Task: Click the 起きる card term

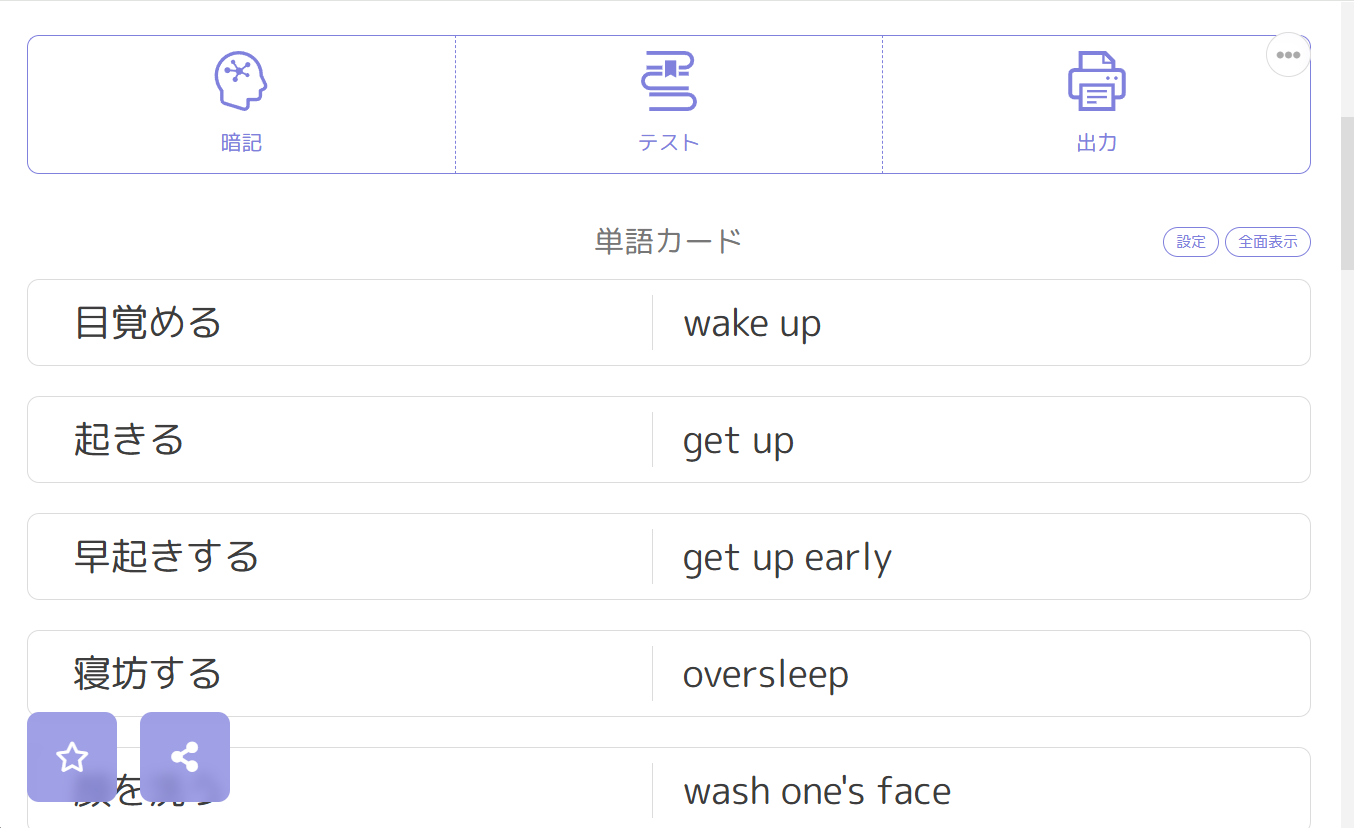Action: coord(129,440)
